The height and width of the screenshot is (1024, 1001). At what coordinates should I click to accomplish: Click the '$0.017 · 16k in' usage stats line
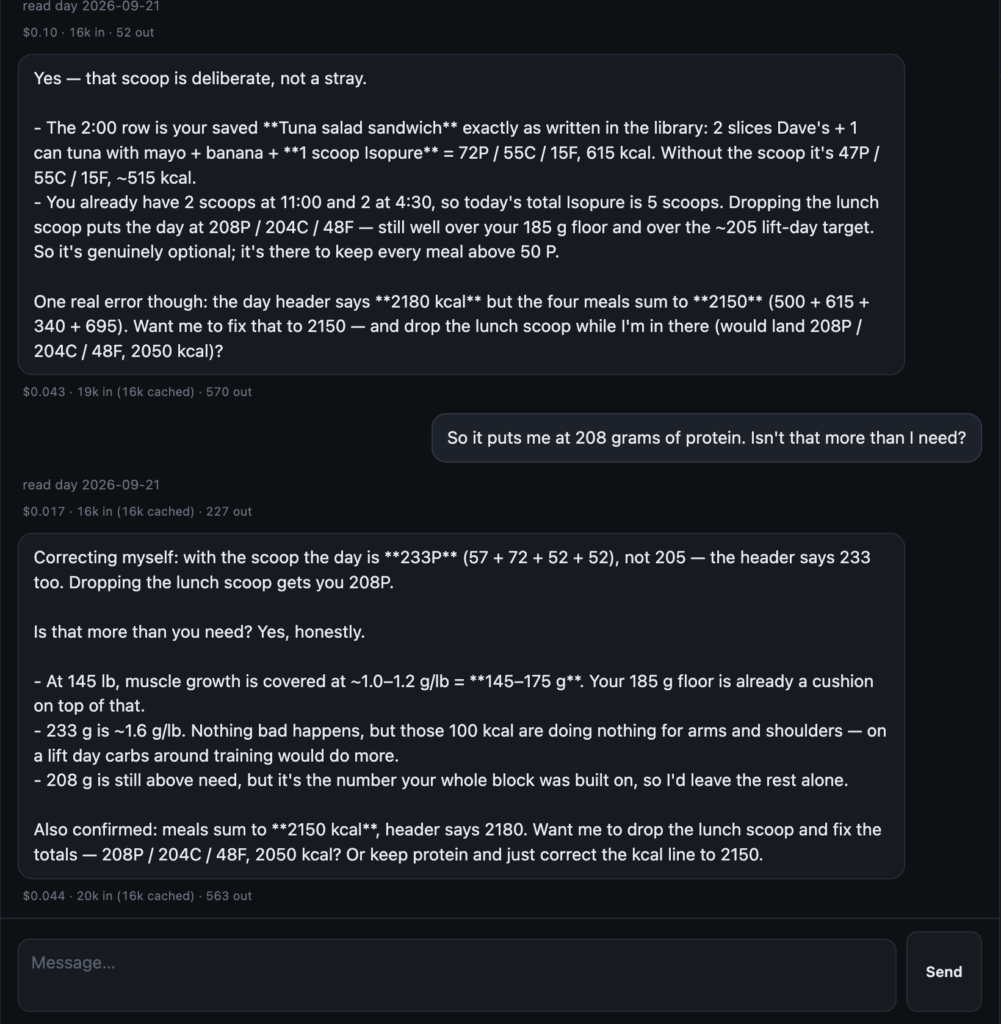(x=137, y=511)
